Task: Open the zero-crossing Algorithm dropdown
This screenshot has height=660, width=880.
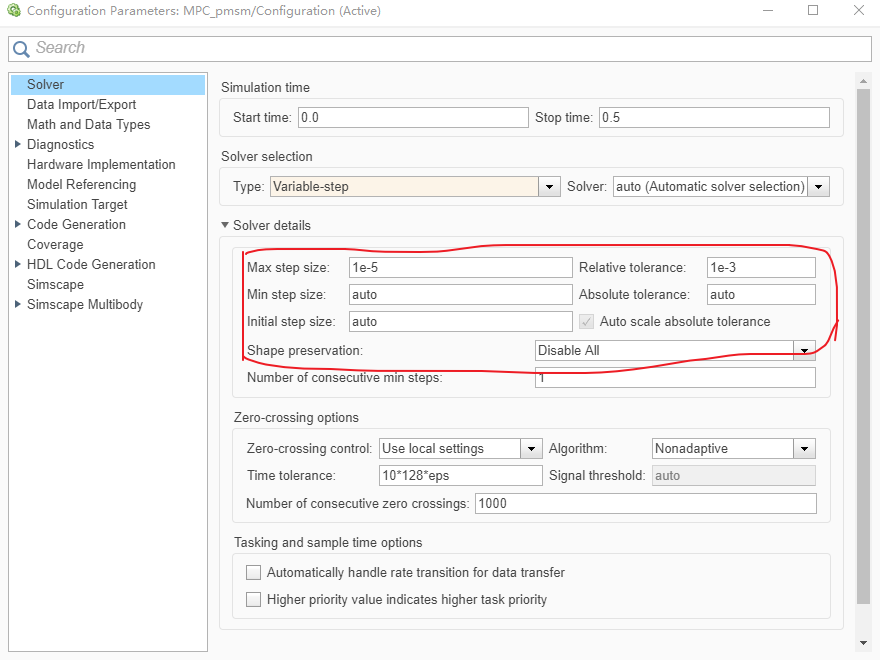Action: click(x=804, y=449)
